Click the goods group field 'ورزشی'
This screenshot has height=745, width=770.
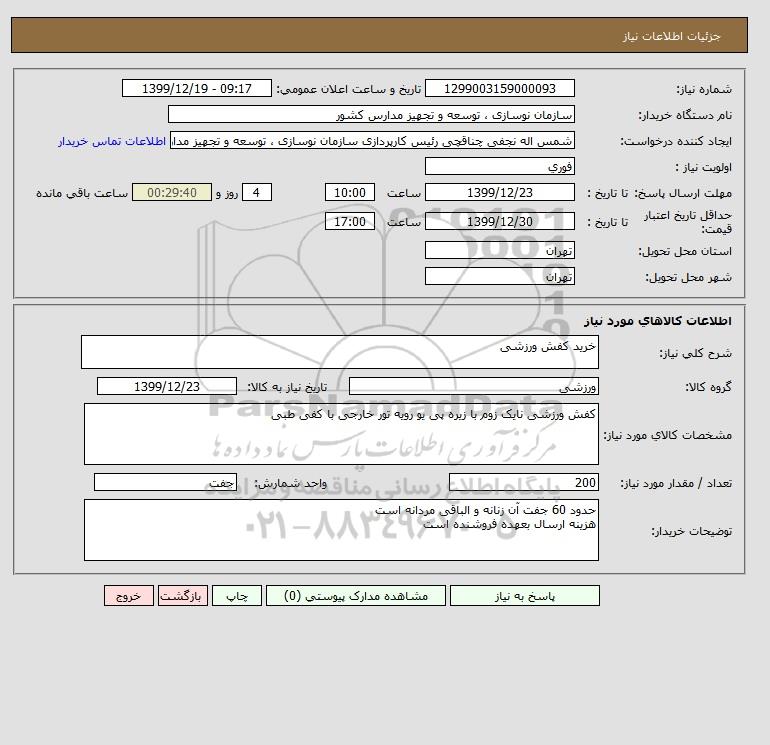pos(473,386)
